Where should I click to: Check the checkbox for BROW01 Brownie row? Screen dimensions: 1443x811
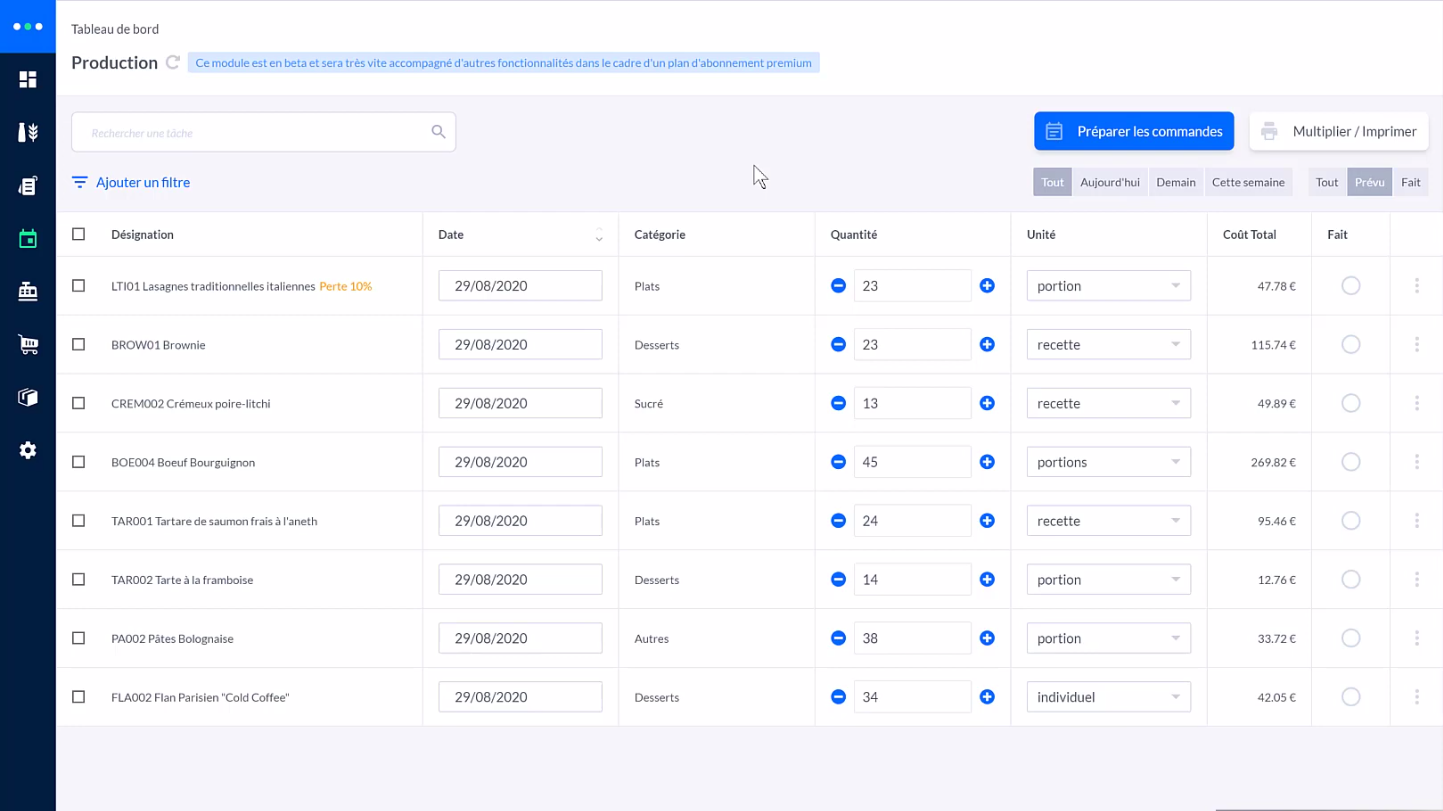[79, 344]
